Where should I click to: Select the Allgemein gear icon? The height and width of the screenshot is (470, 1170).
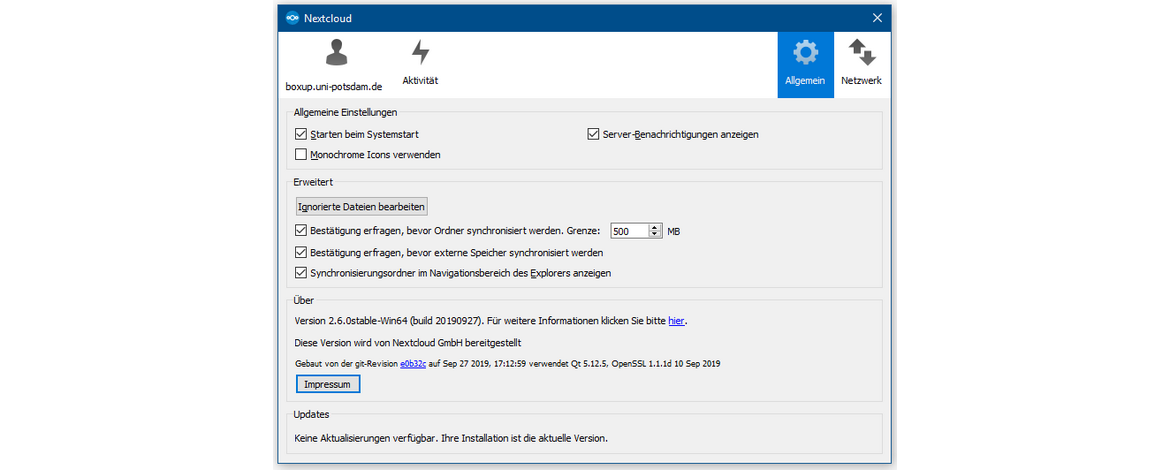[805, 53]
